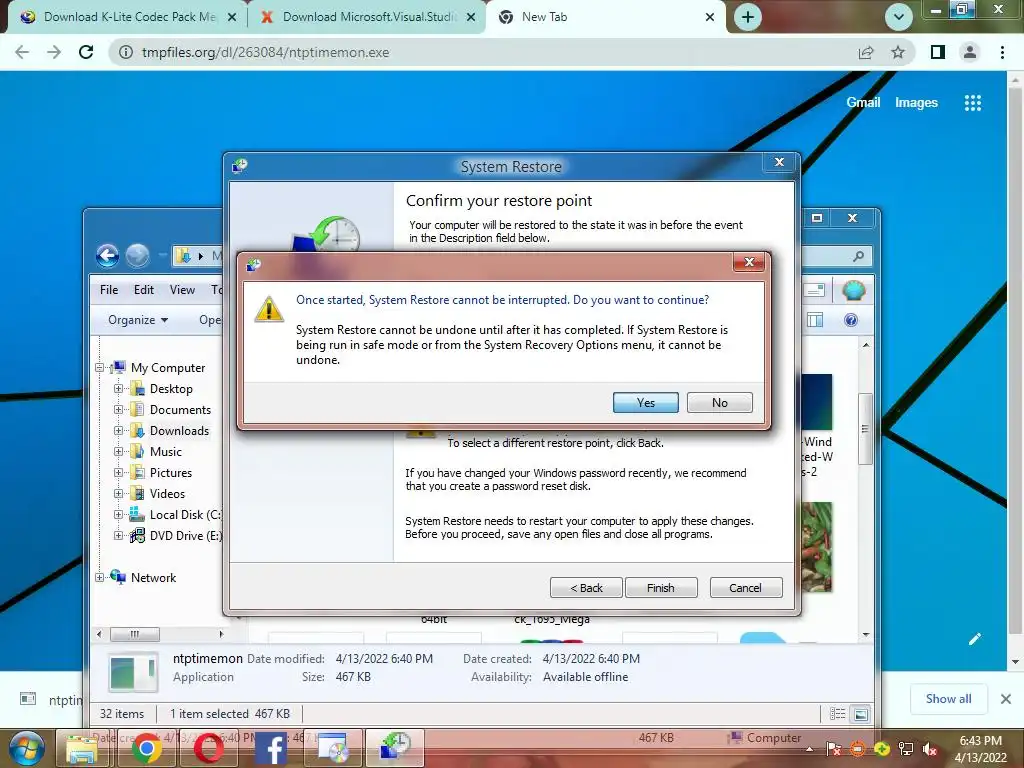Close the warning dialog with the red X
The width and height of the screenshot is (1024, 768).
(x=749, y=262)
